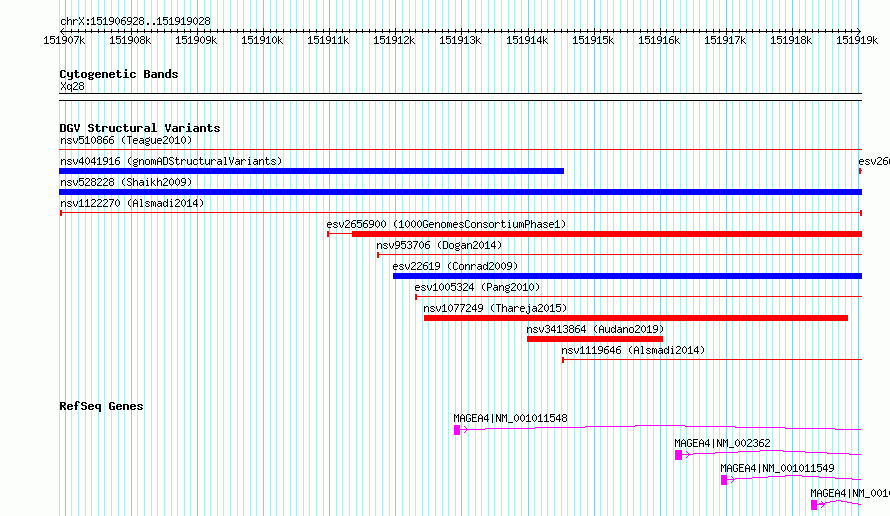Open variant esv22619 (Conrad2009) label
890x516 pixels.
(x=455, y=266)
